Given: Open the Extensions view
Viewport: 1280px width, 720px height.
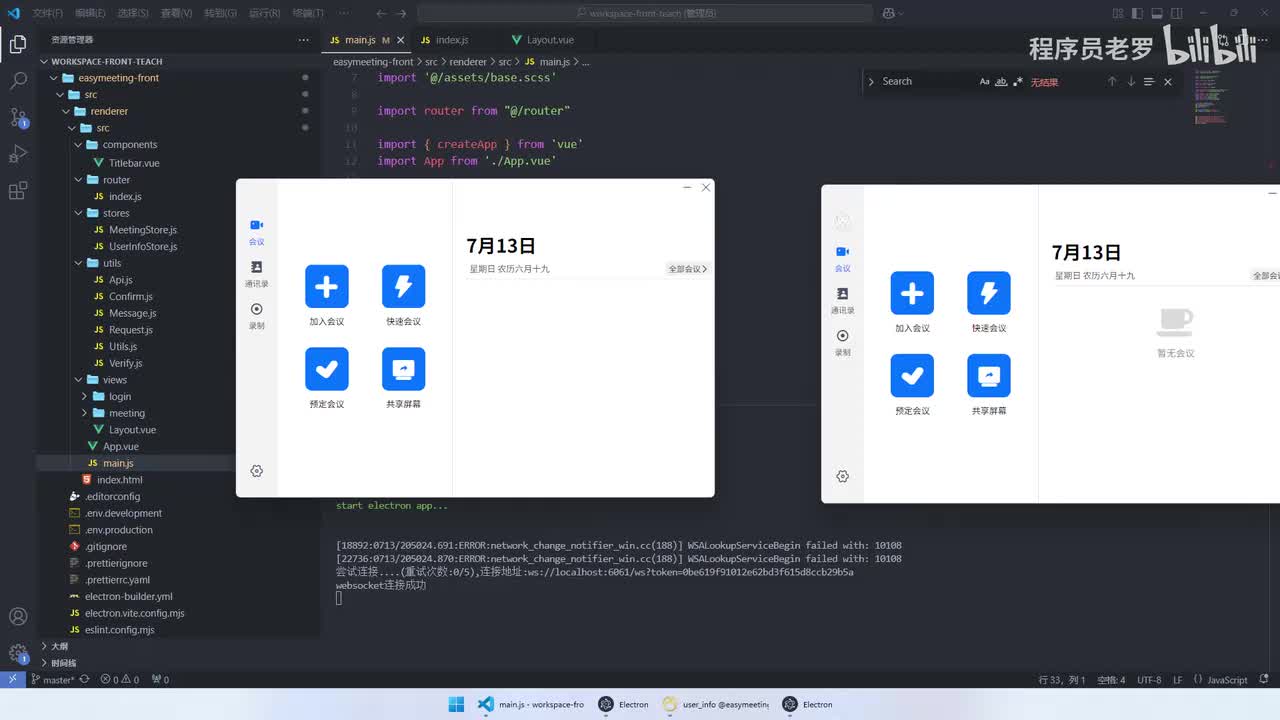Looking at the screenshot, I should [x=18, y=190].
